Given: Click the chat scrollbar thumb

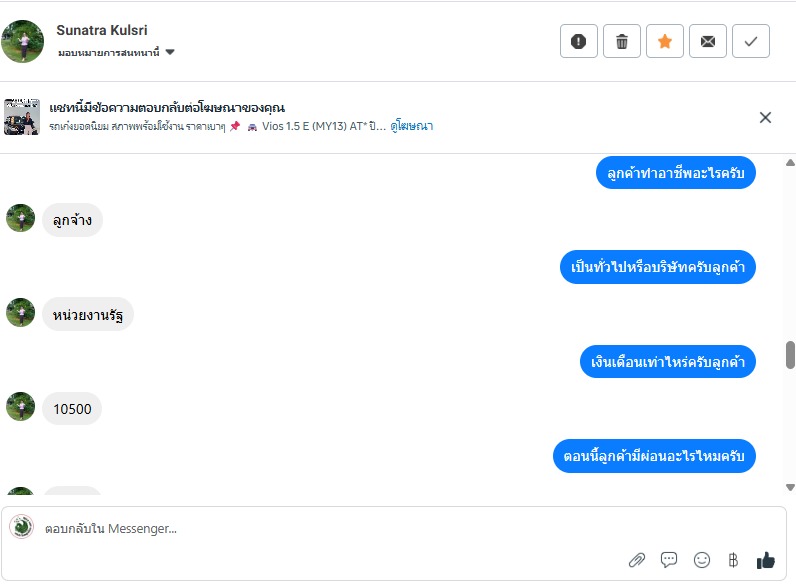Looking at the screenshot, I should tap(790, 354).
